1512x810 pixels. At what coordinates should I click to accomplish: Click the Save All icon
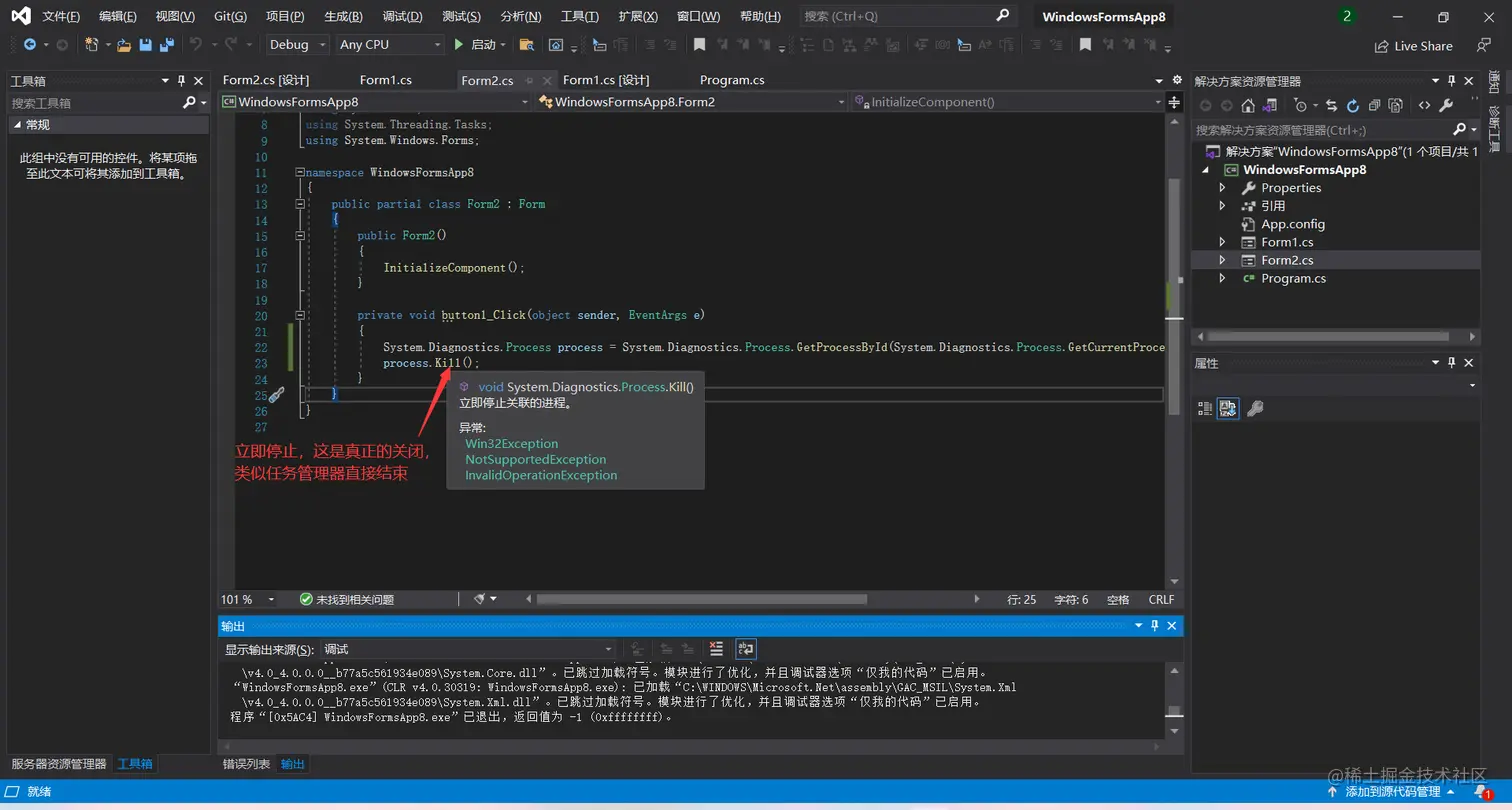click(x=167, y=45)
